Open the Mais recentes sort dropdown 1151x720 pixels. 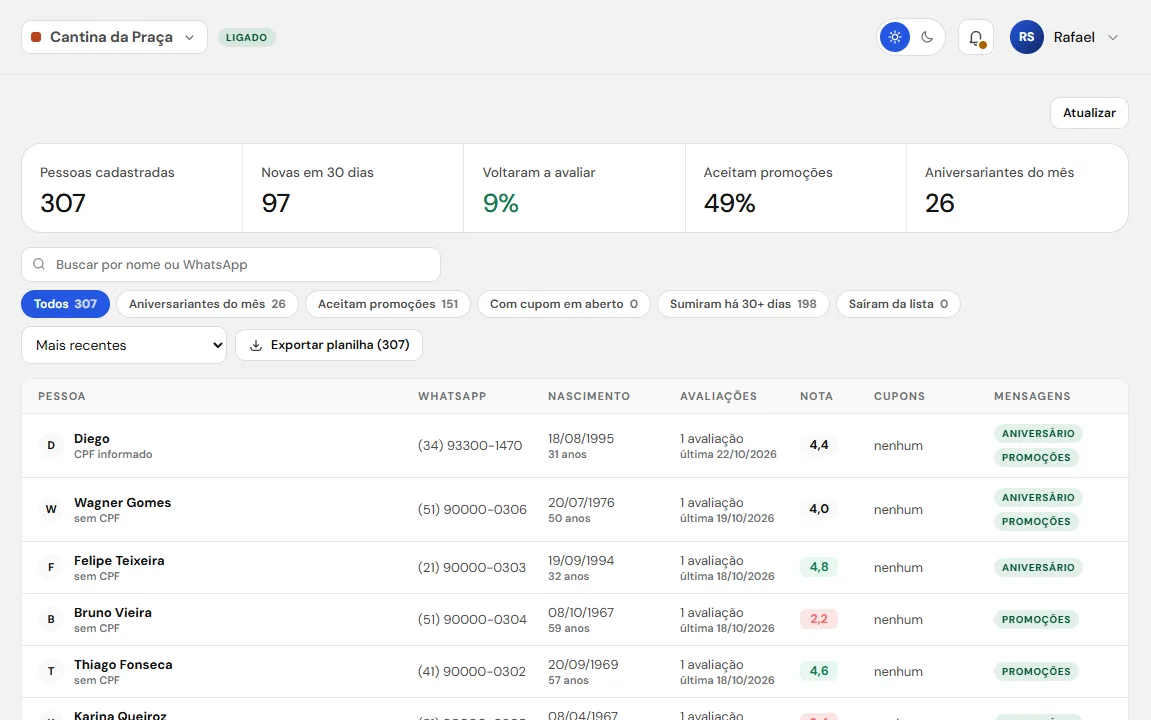coord(124,345)
